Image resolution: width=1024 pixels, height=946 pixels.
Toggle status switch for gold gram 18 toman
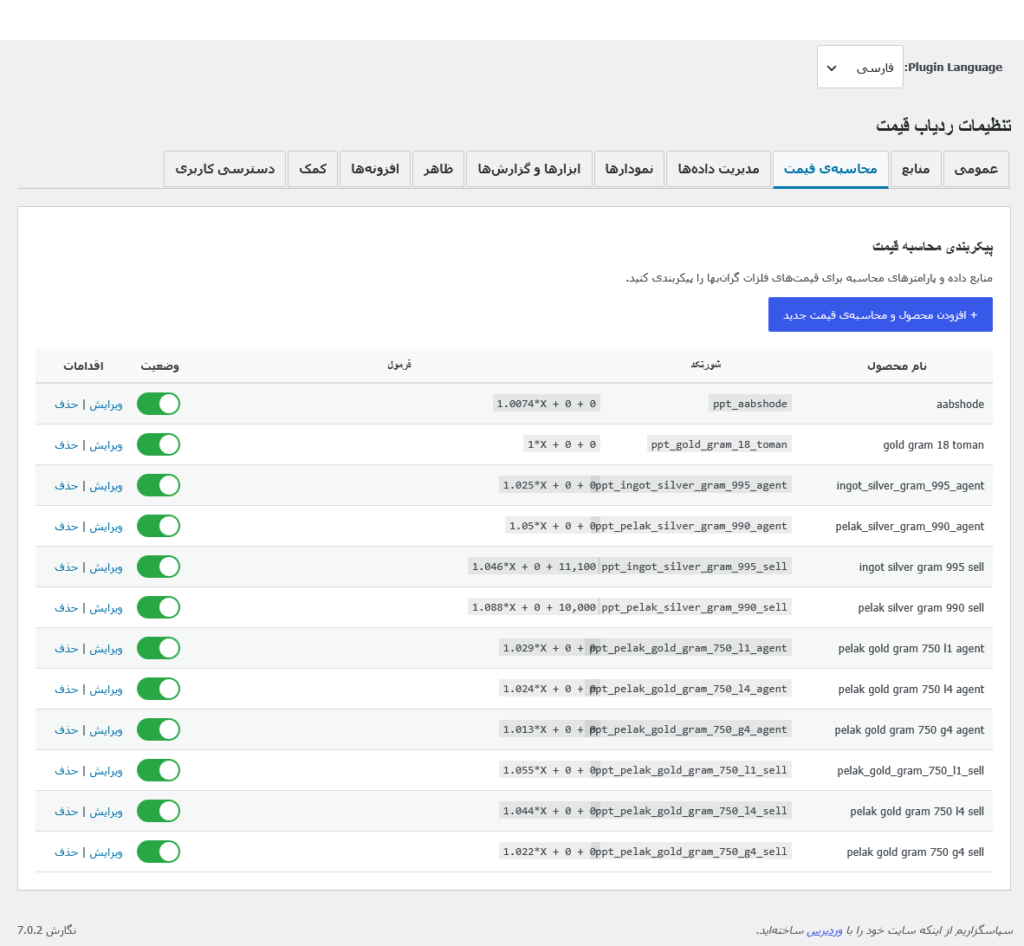[158, 445]
